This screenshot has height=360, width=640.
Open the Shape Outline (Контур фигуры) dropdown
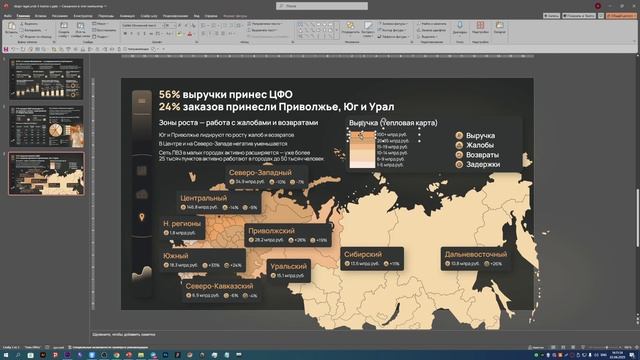pyautogui.click(x=391, y=30)
